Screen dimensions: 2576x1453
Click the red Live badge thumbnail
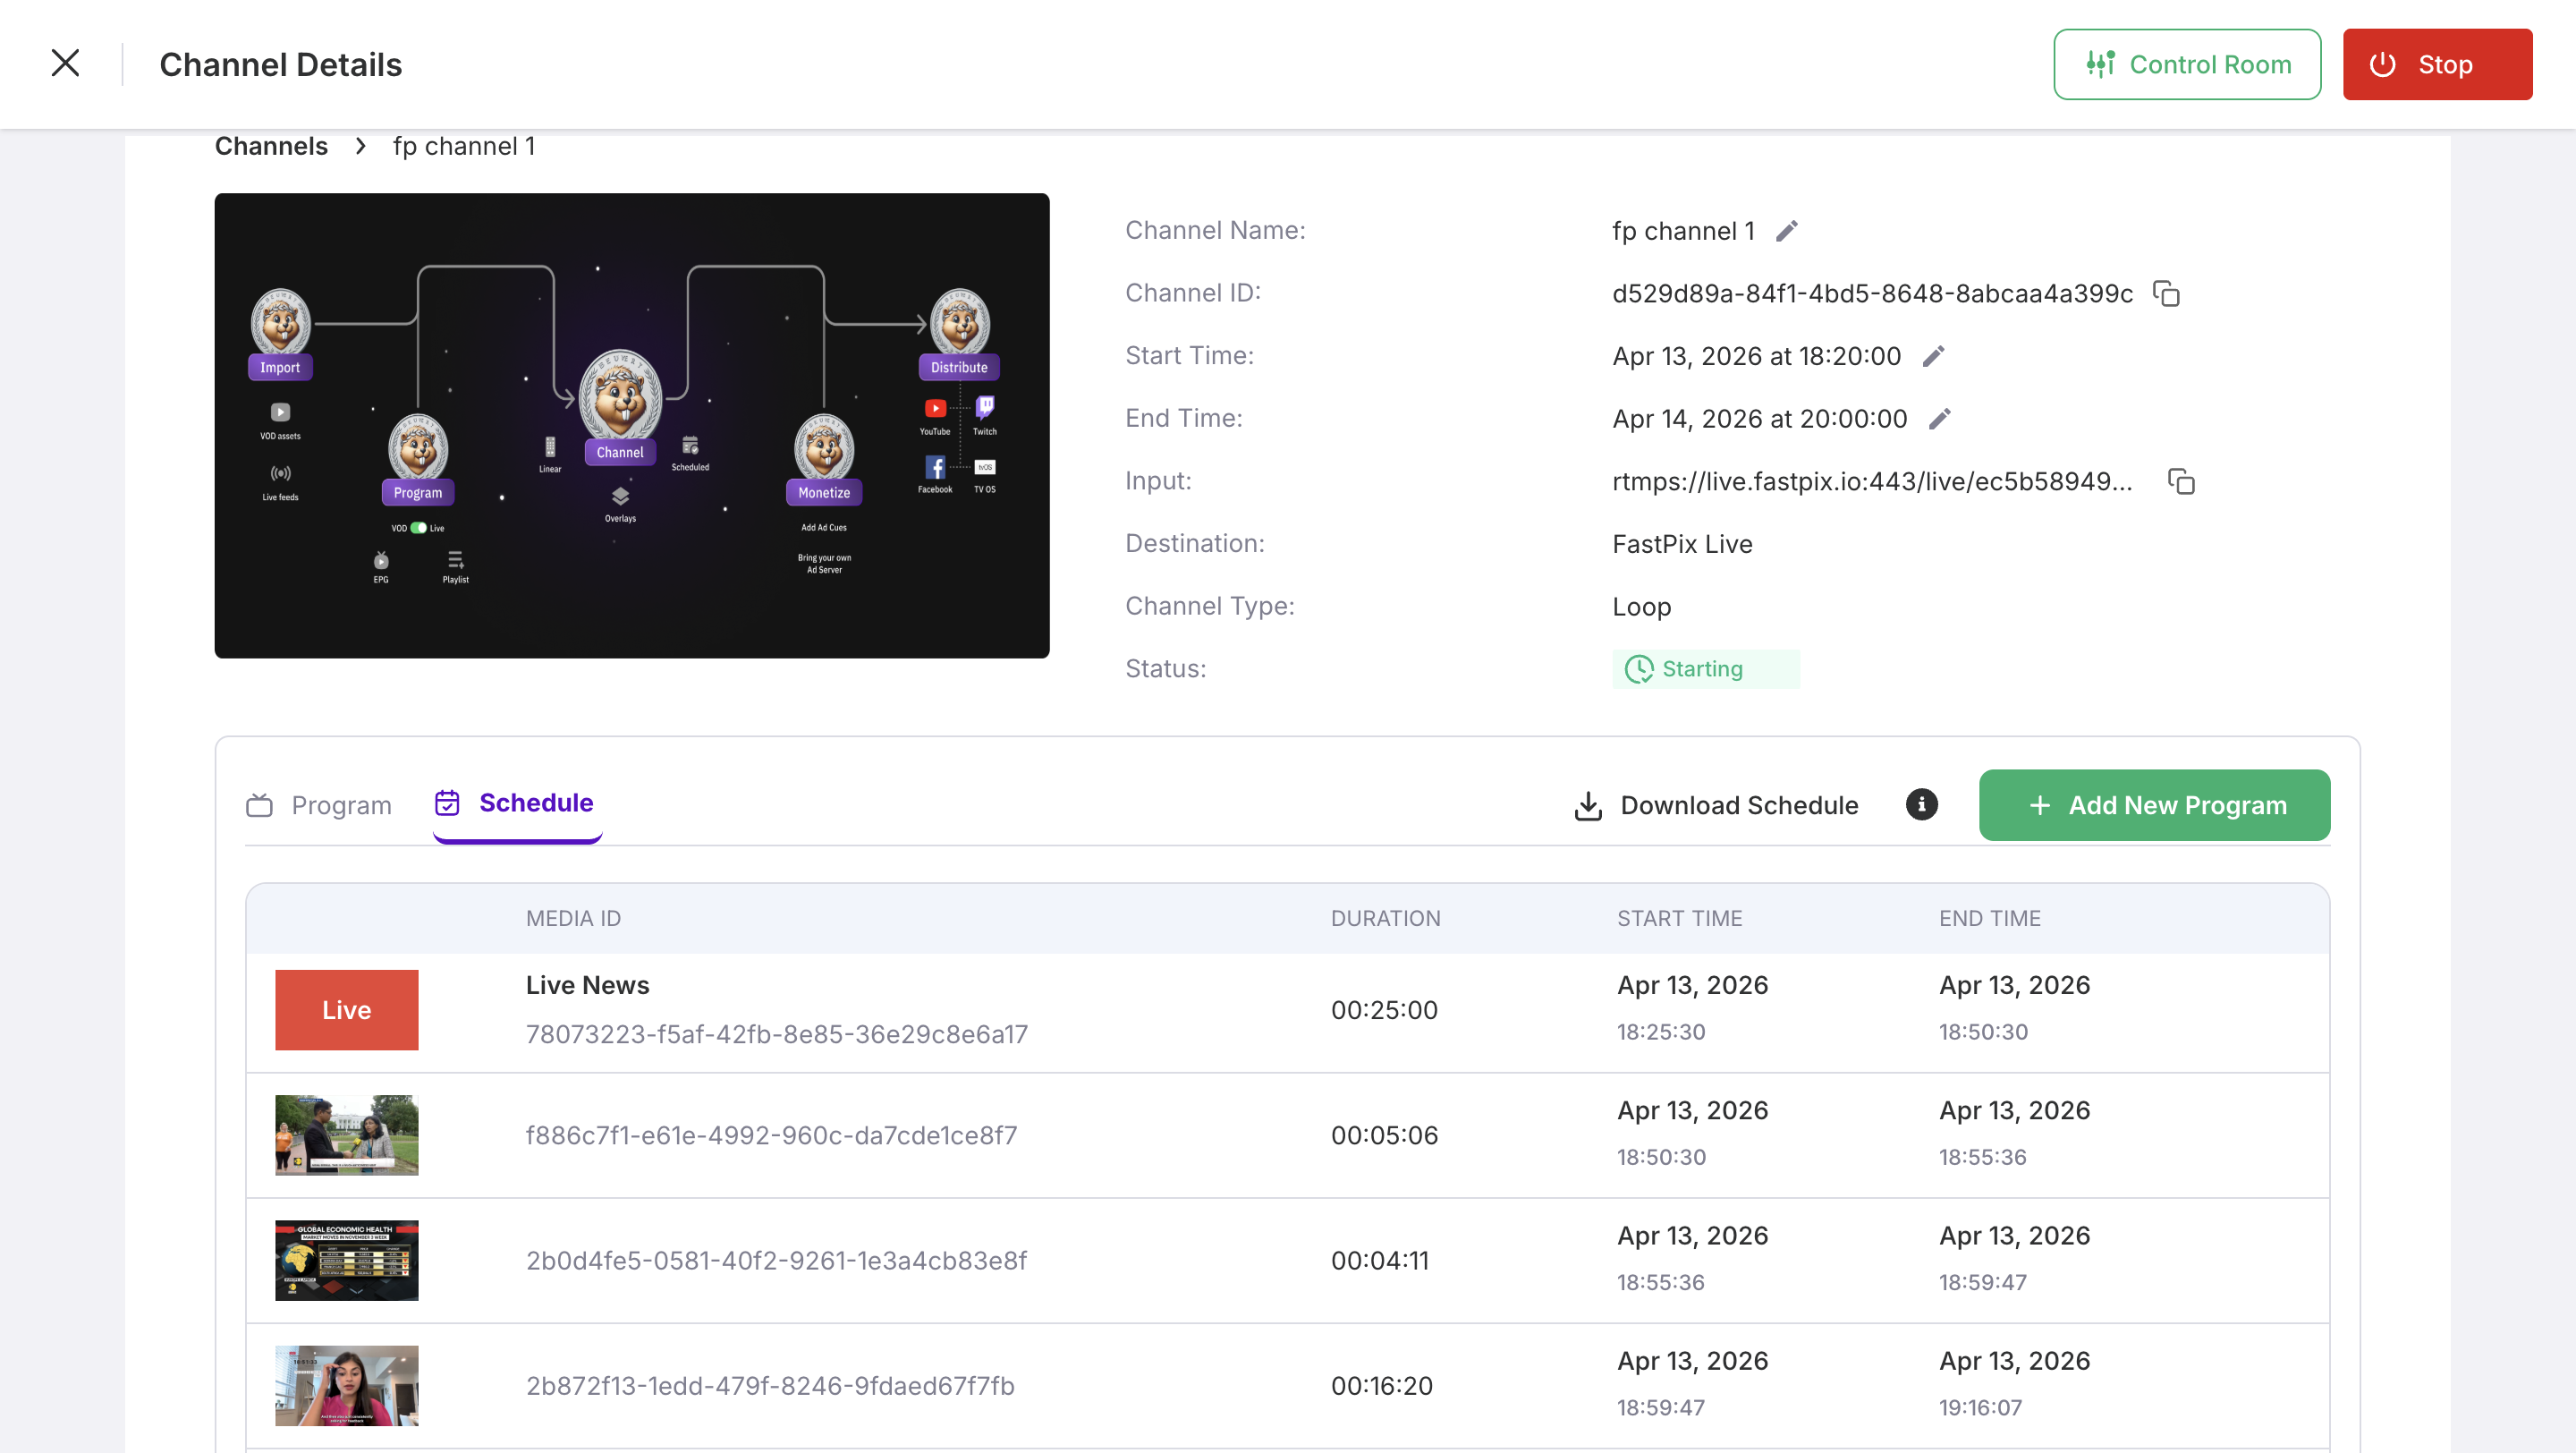(346, 1009)
